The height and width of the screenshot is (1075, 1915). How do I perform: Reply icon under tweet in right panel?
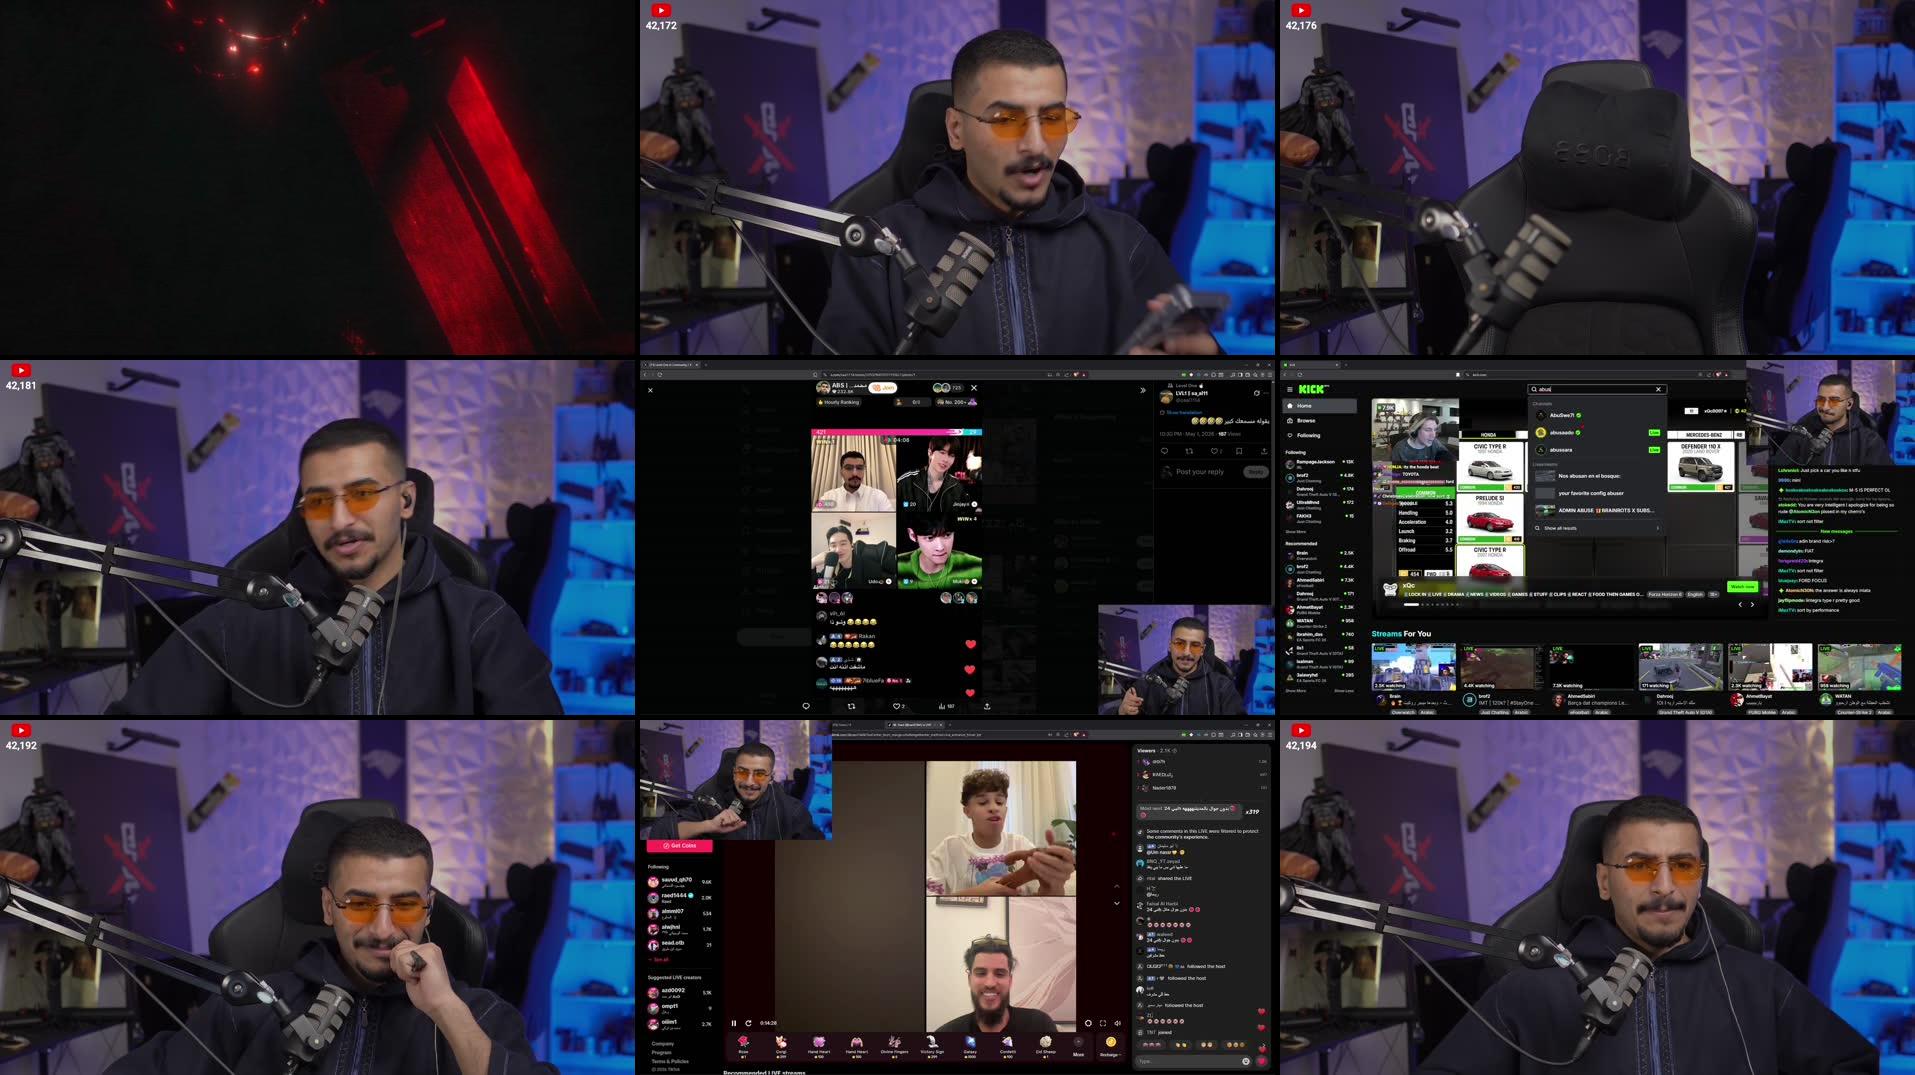(x=1164, y=451)
